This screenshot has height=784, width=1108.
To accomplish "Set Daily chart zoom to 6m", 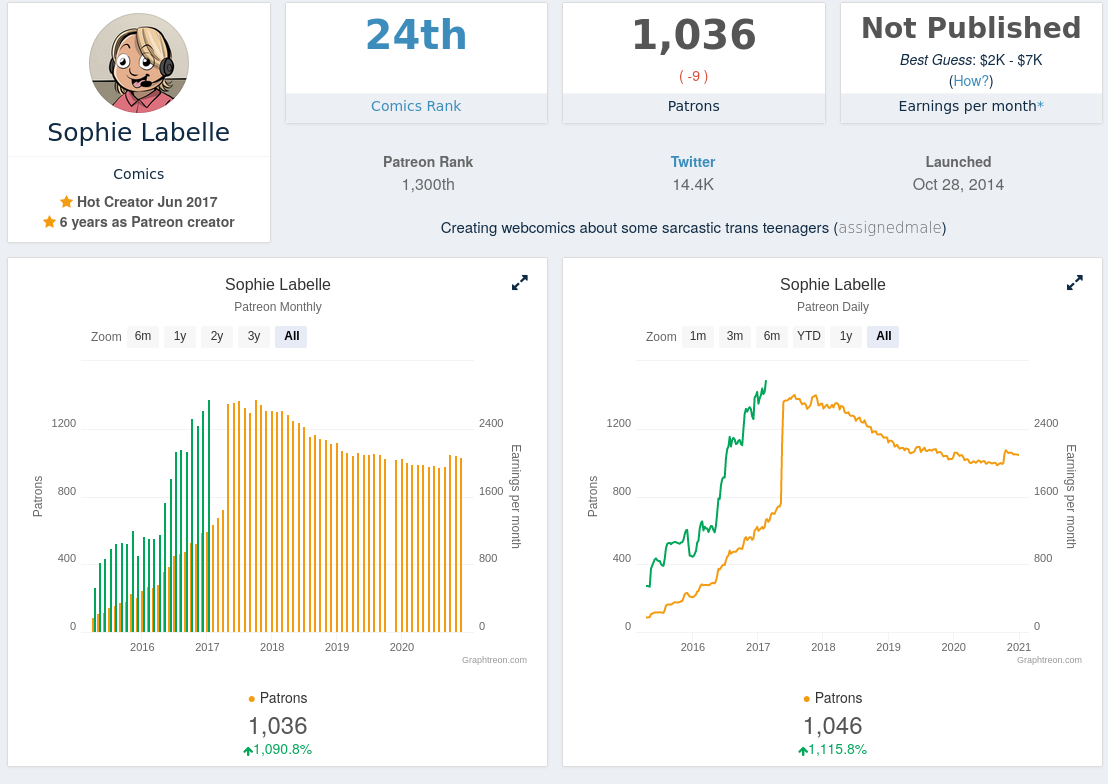I will [x=772, y=337].
